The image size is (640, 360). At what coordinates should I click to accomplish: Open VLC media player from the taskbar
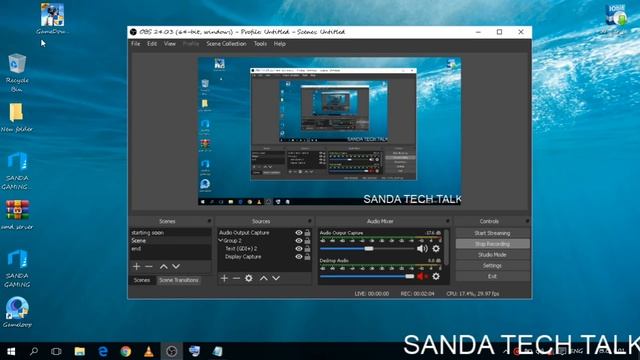(149, 351)
